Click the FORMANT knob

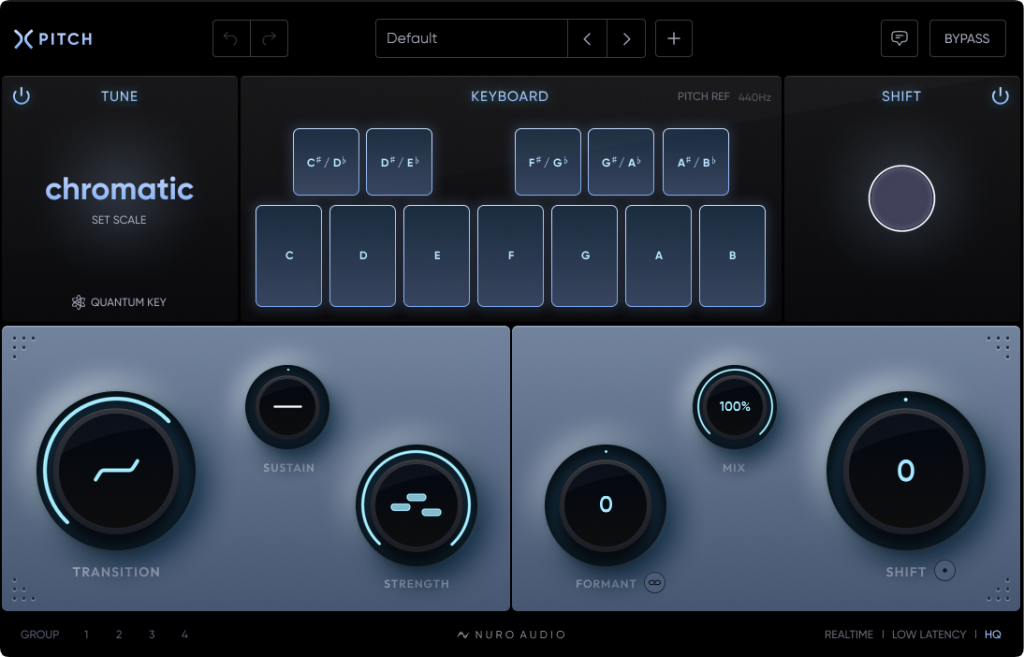click(x=605, y=505)
